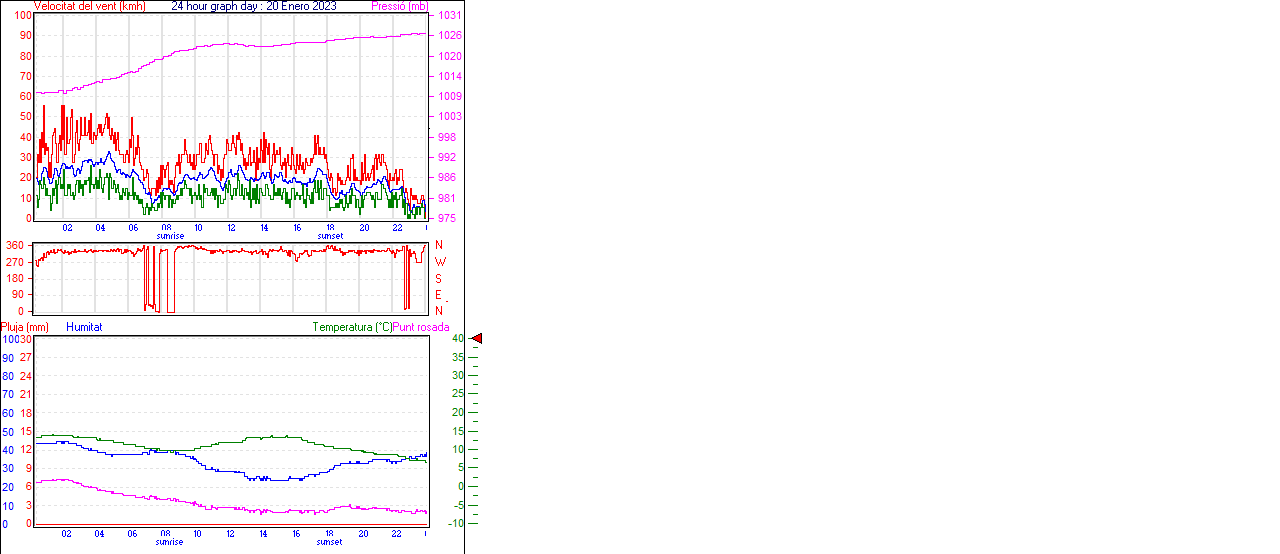Click the -10 value on temperature scale
Screen dimensions: 1280x554
(x=455, y=523)
